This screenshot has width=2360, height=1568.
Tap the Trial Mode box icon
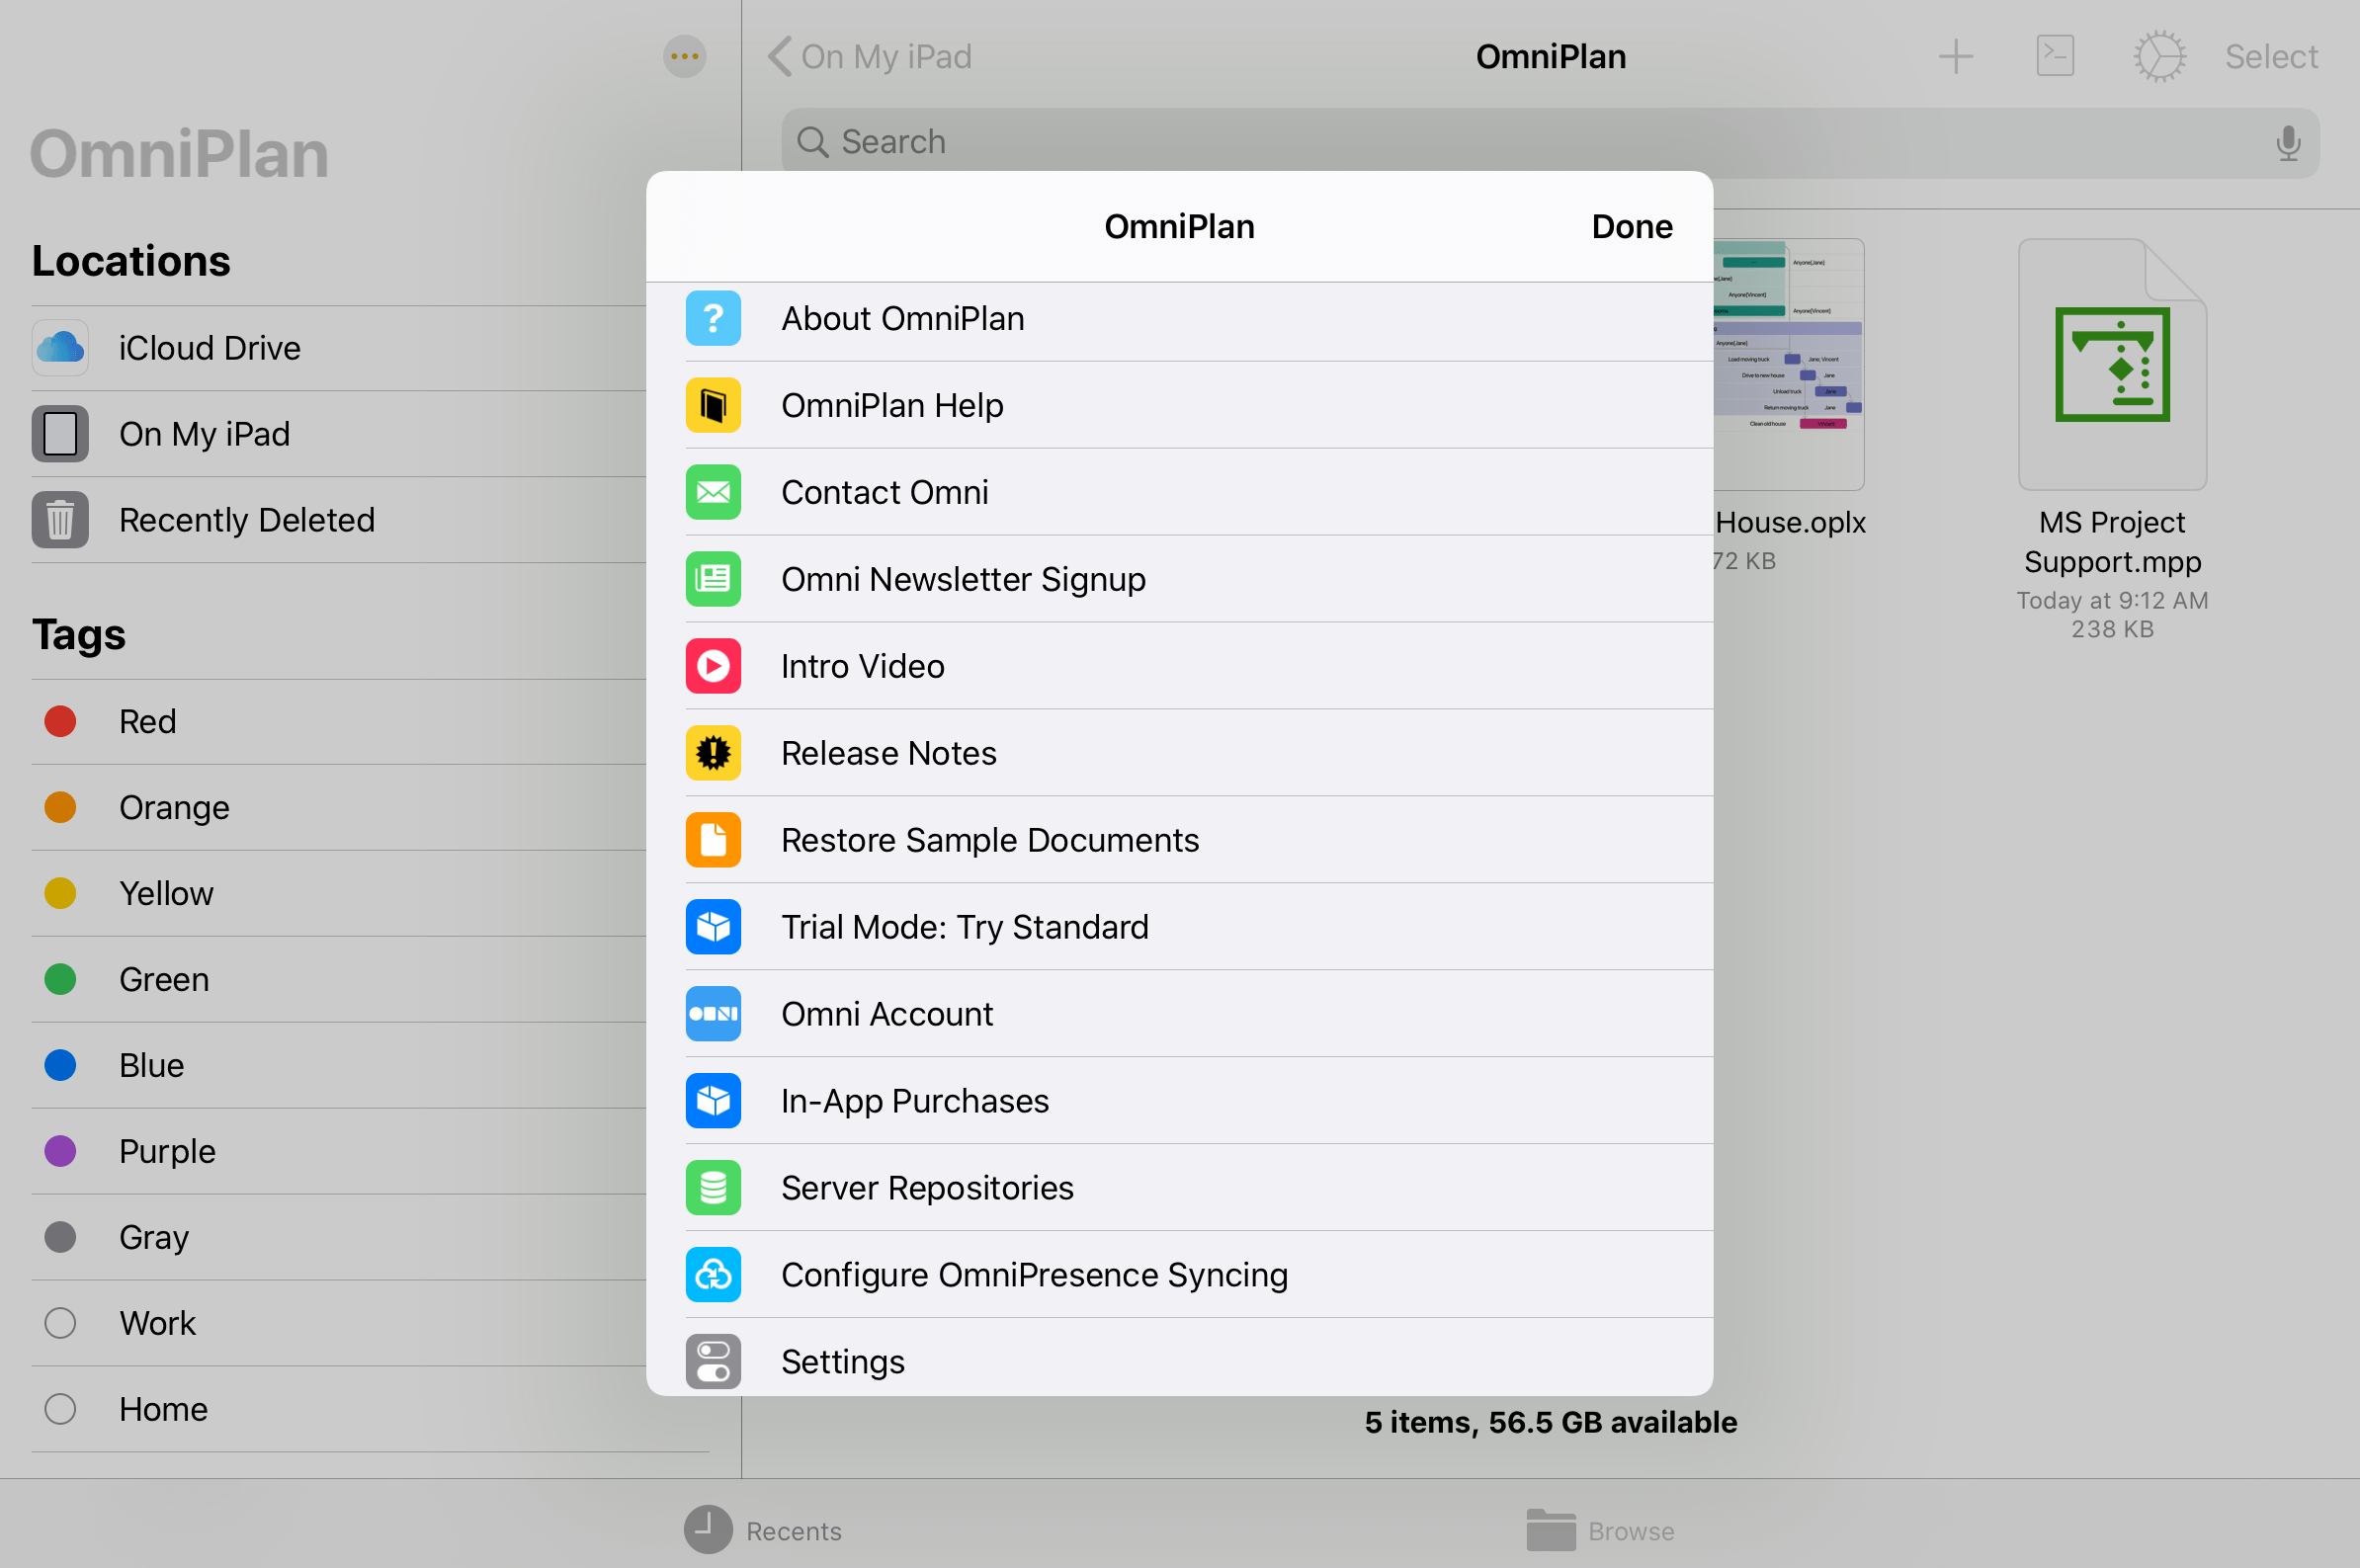point(713,927)
